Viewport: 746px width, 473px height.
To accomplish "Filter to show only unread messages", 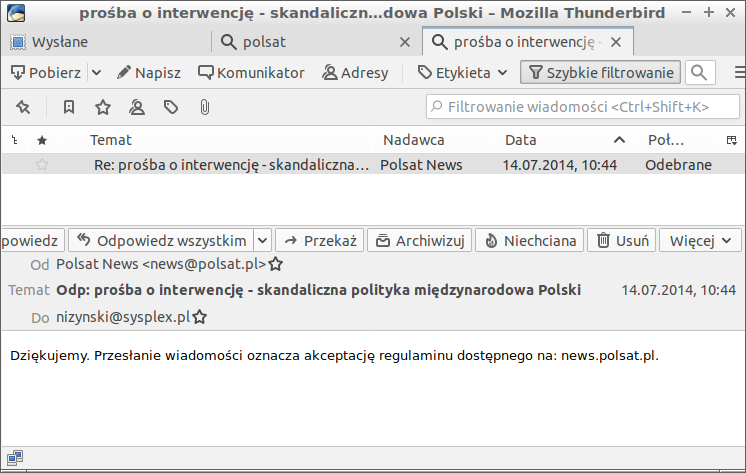I will [x=69, y=107].
